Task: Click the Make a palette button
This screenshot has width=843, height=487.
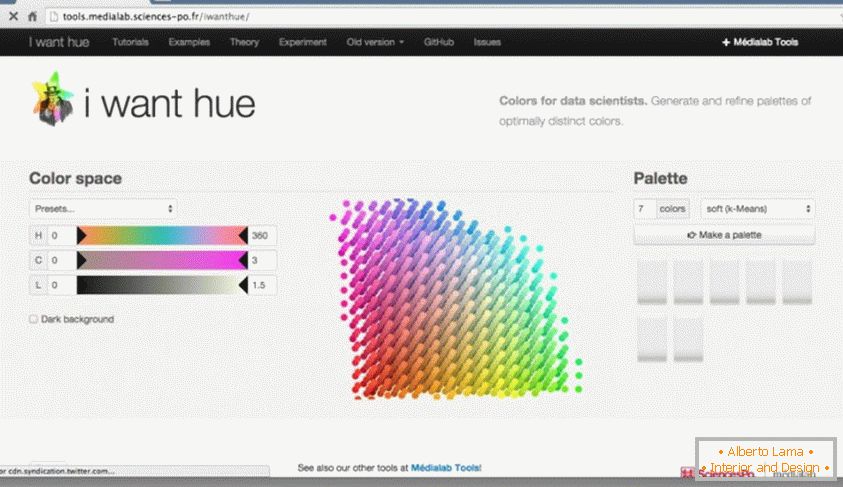Action: [x=724, y=235]
